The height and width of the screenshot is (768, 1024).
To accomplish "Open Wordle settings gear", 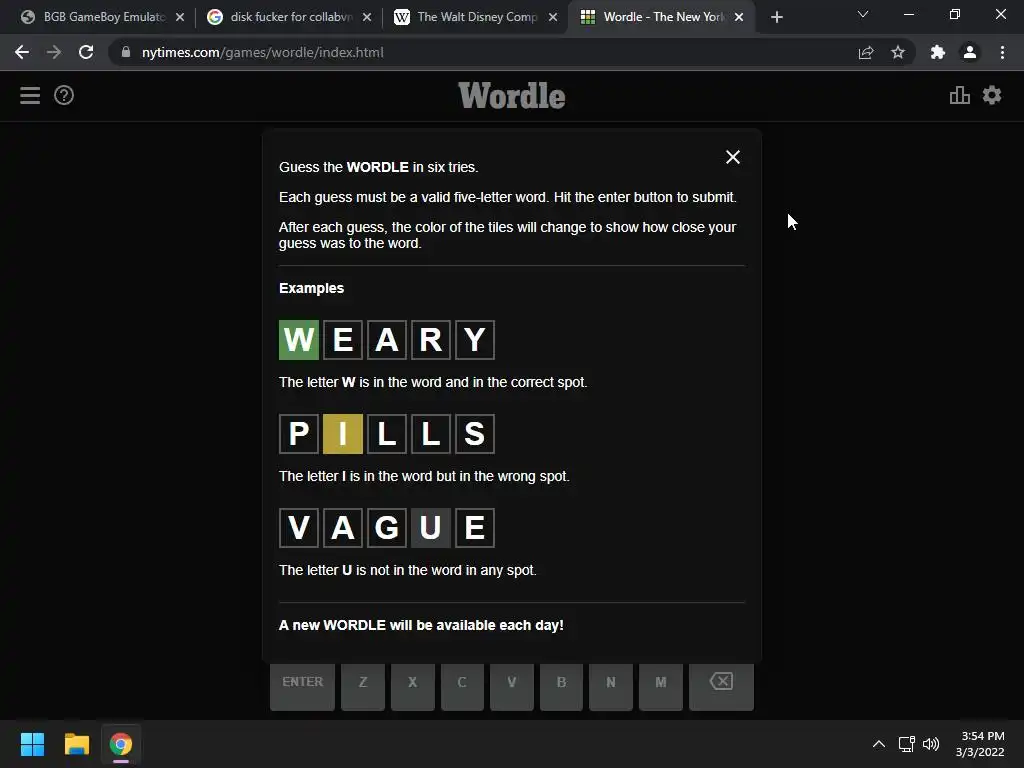I will pos(992,95).
